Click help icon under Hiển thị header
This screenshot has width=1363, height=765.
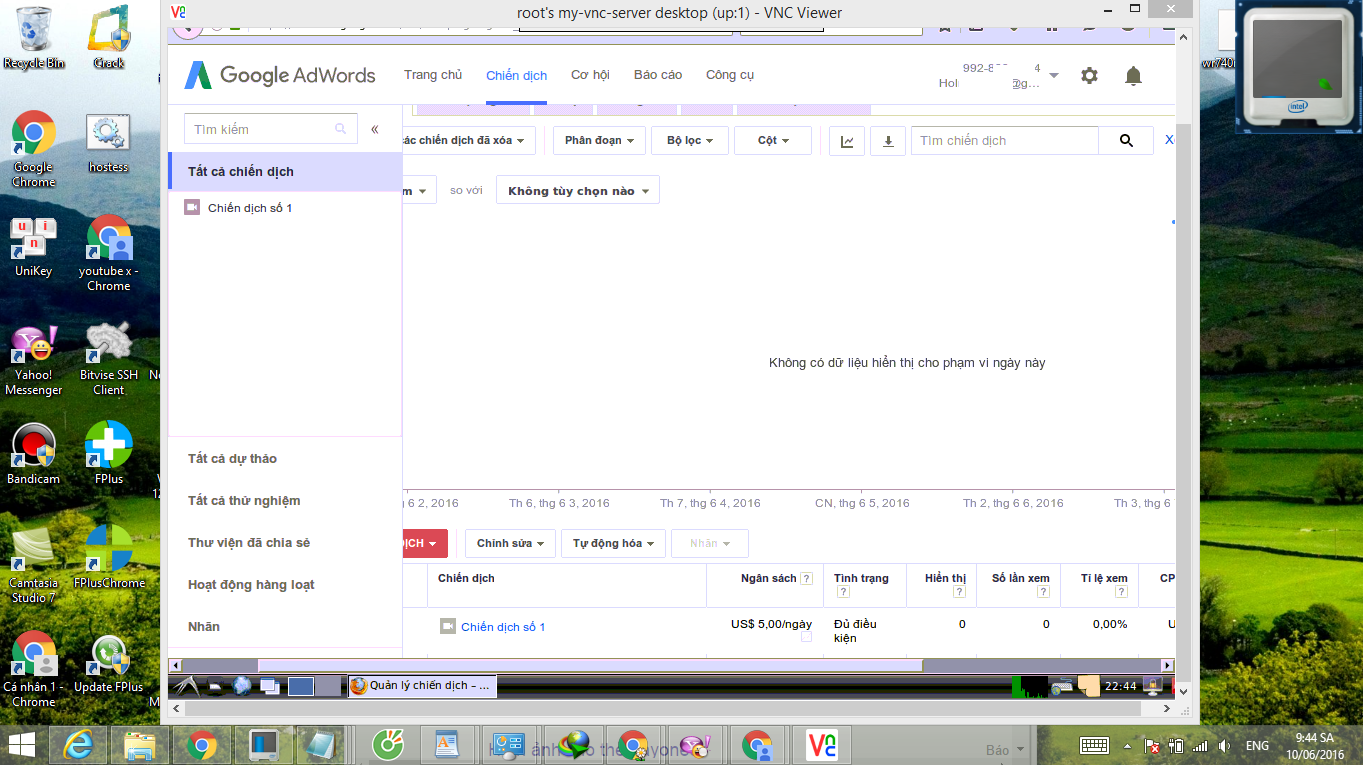959,592
